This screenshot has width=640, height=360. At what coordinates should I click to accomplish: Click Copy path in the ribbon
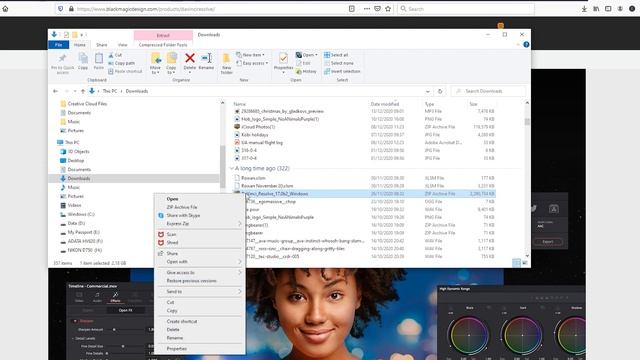coord(122,63)
